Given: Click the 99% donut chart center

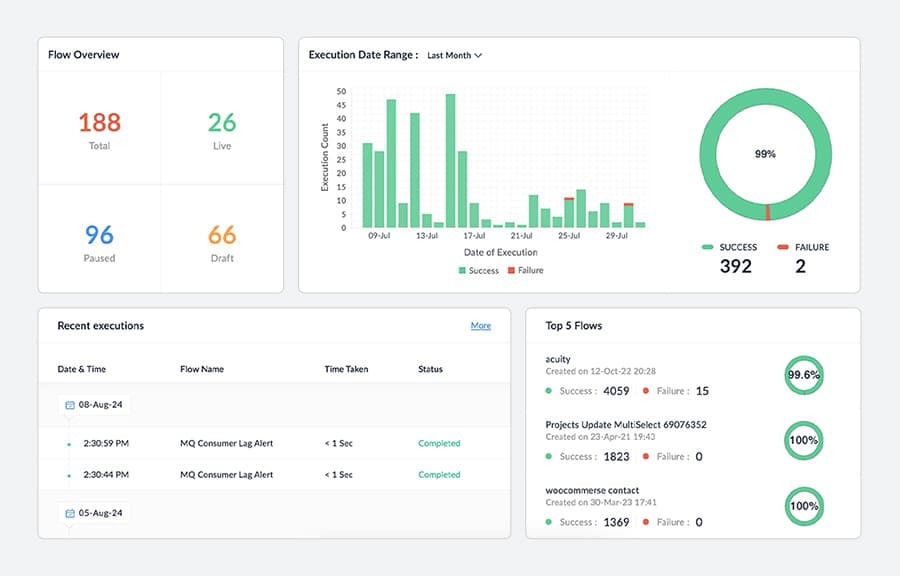Looking at the screenshot, I should [764, 155].
